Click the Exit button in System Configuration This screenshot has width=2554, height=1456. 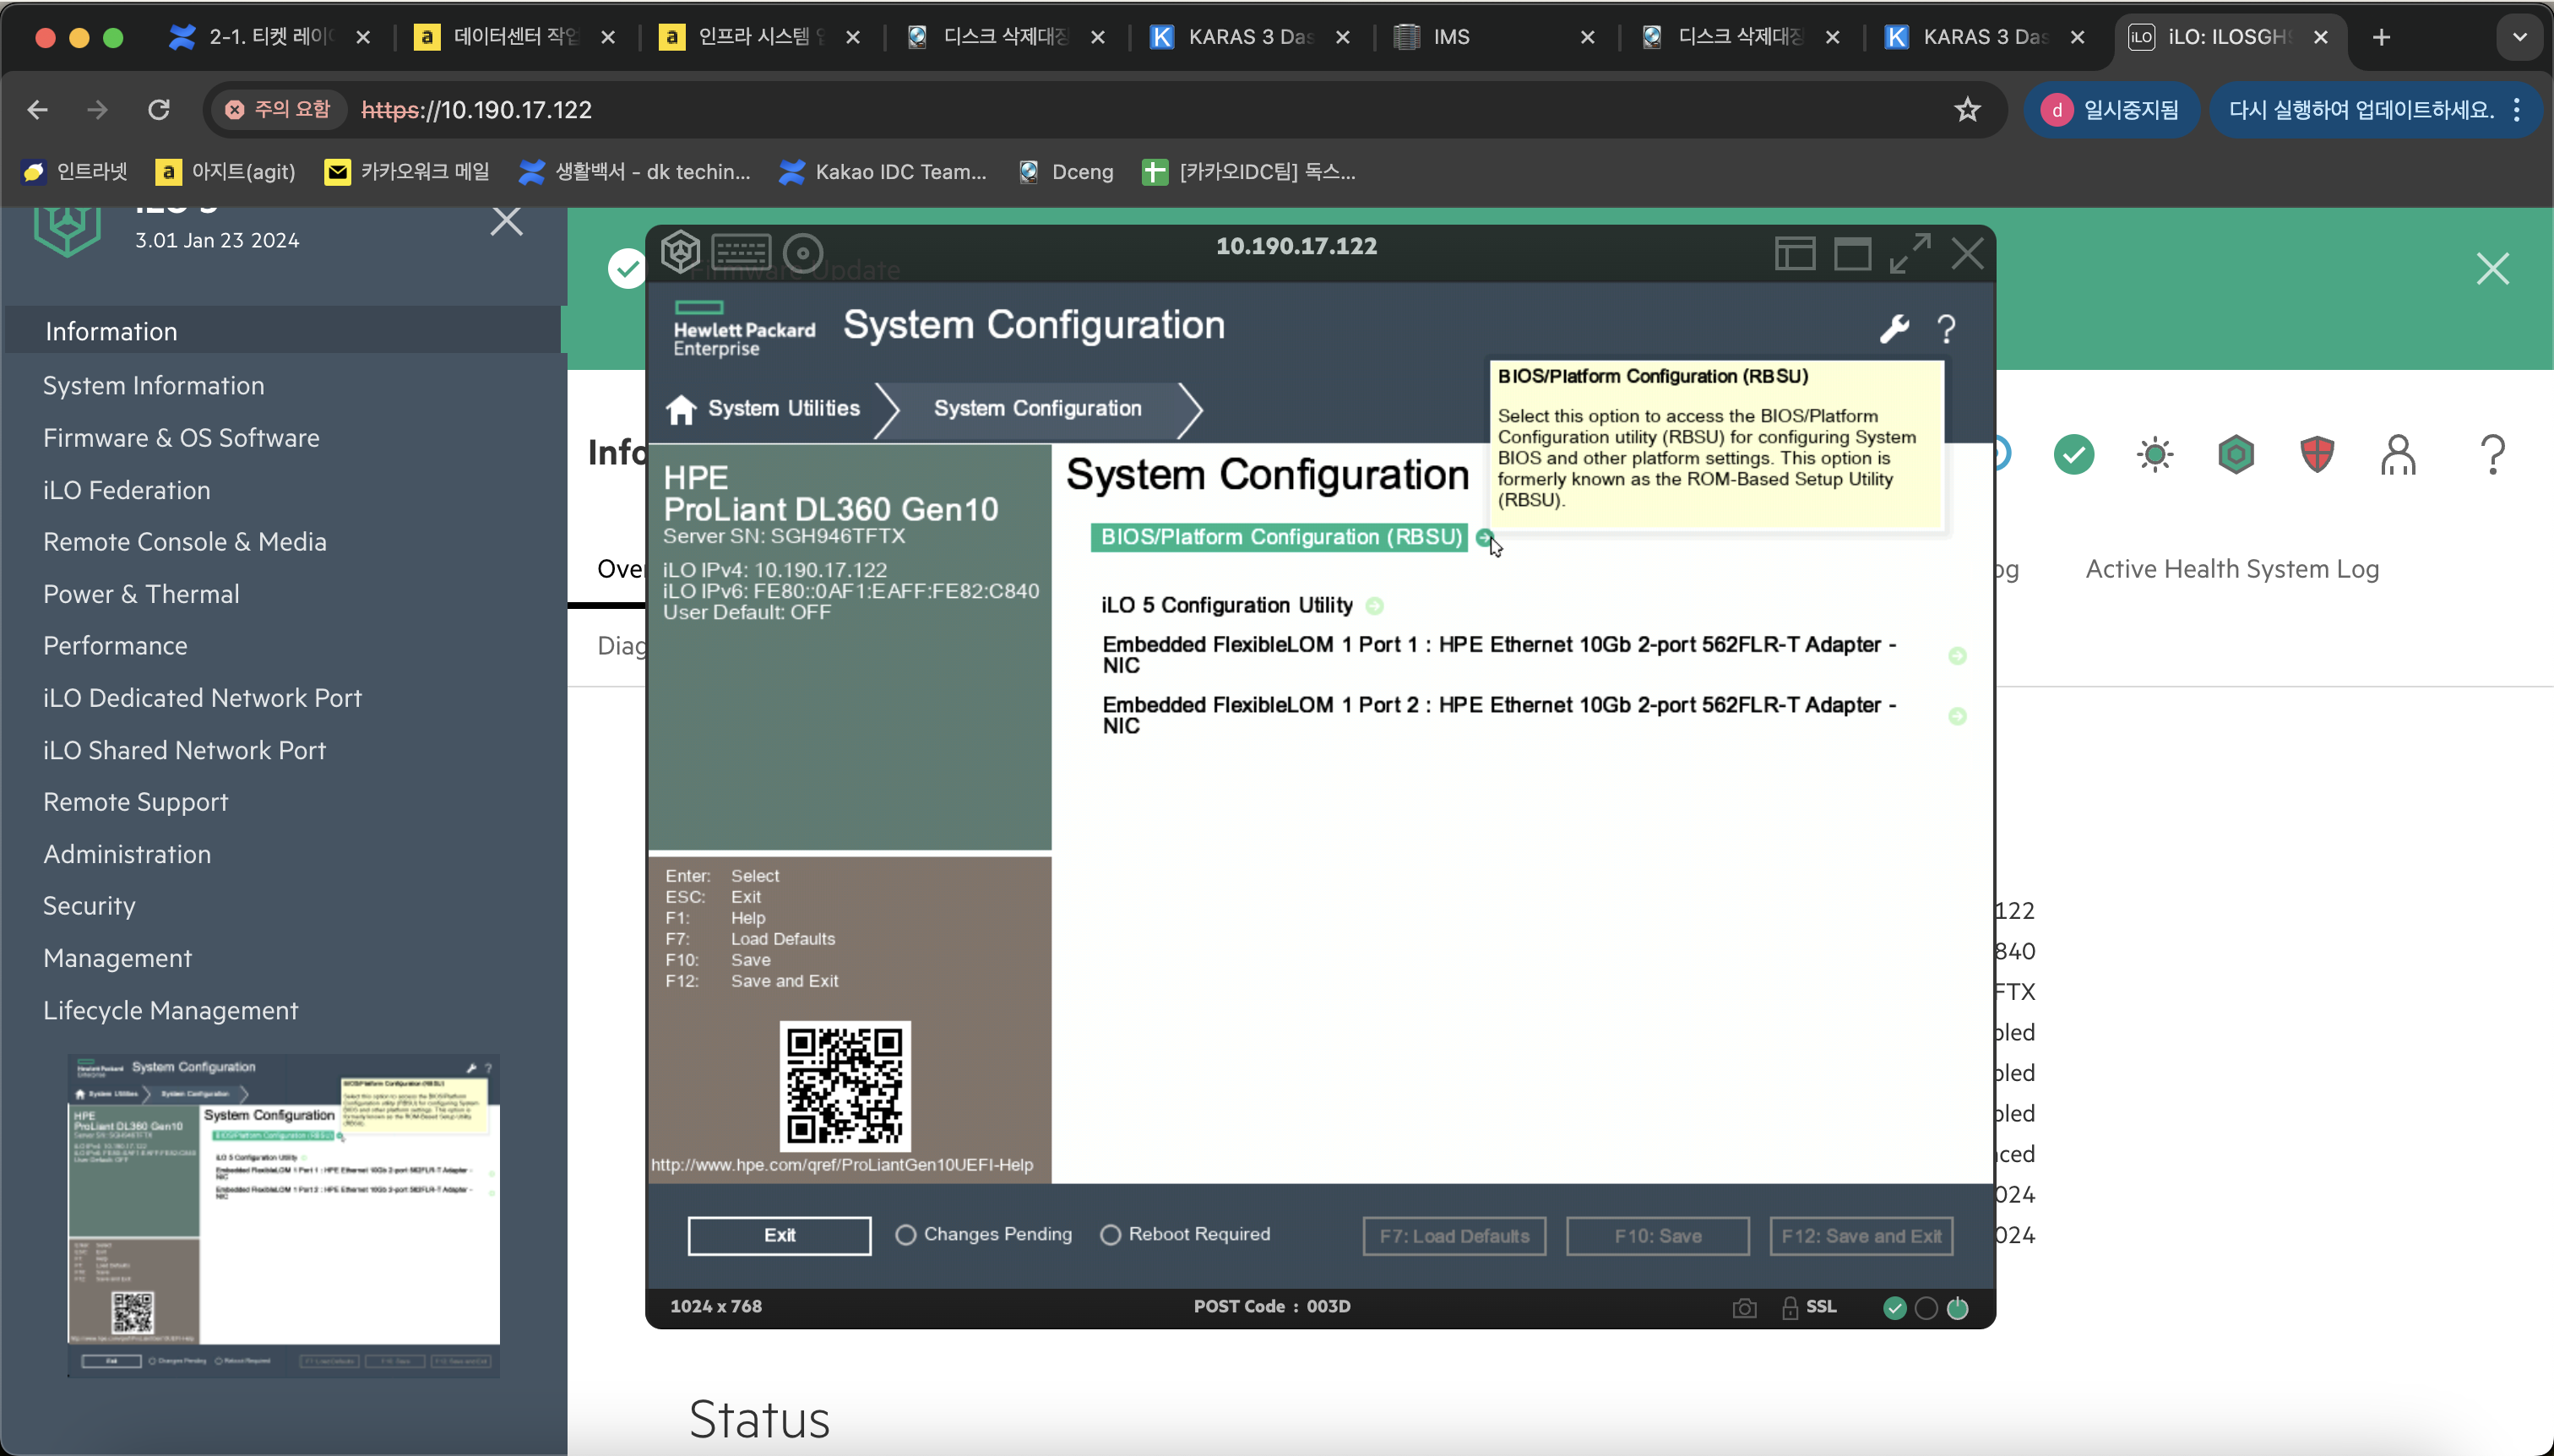(x=779, y=1236)
